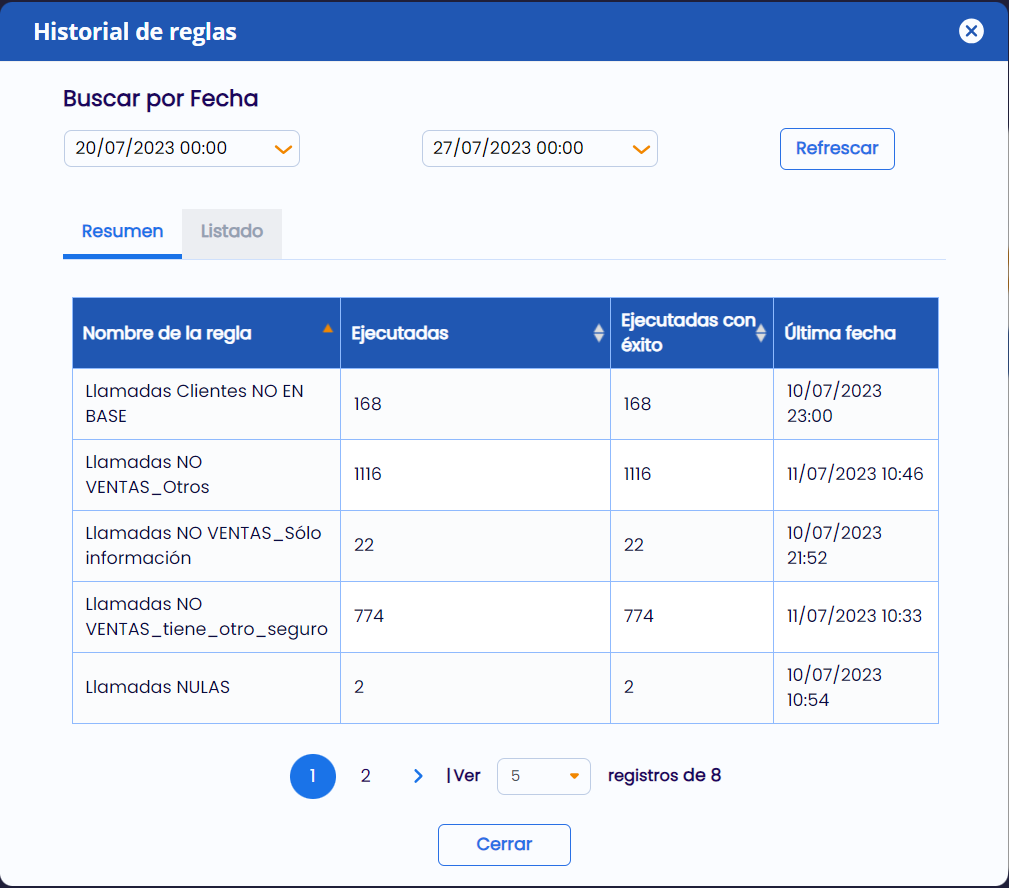Click the start date field 20/07/2023

tap(181, 149)
